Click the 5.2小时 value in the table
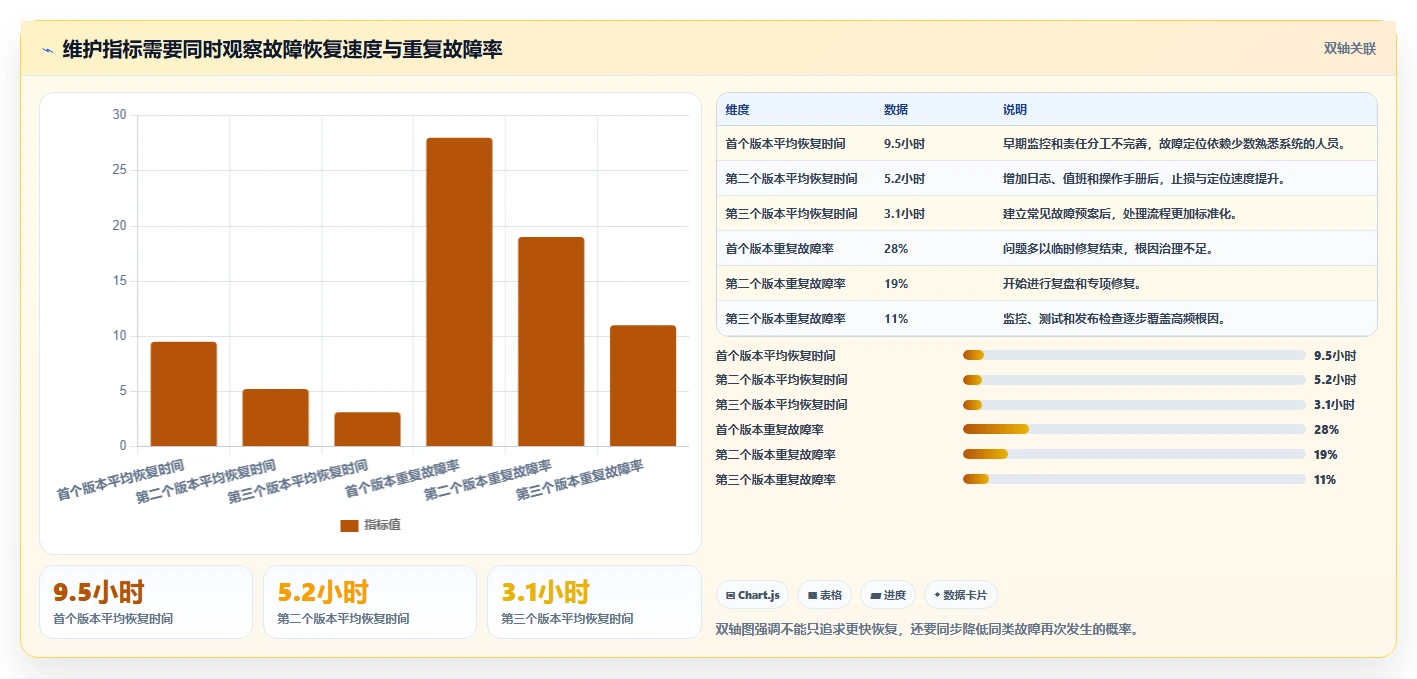 905,179
